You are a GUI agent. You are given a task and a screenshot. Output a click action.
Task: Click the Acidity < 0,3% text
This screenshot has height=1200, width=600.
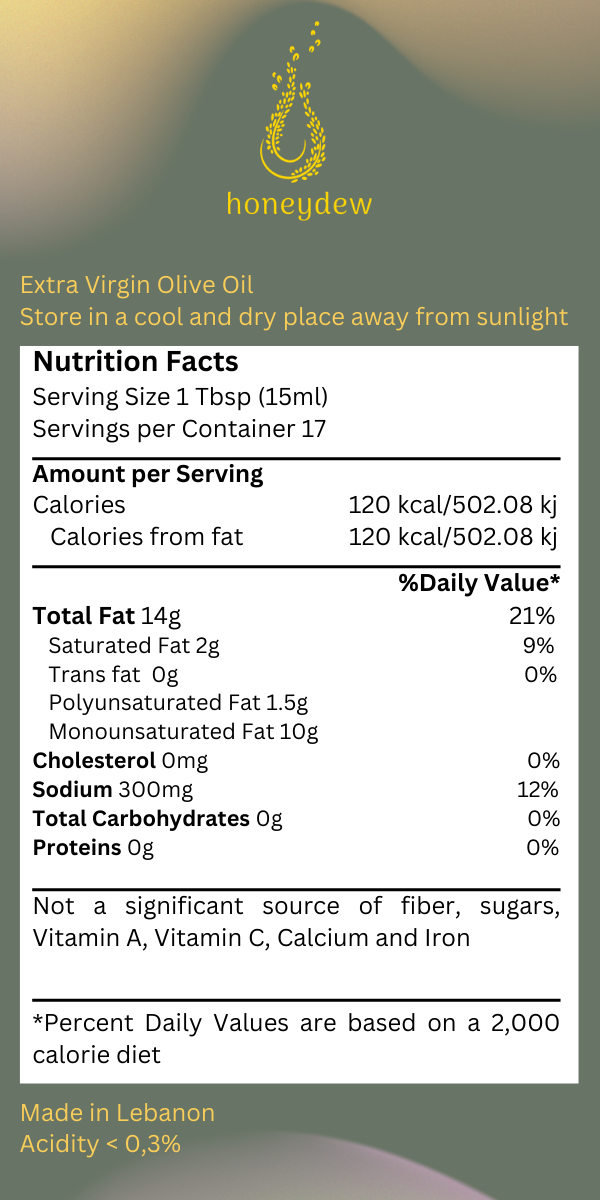click(100, 1144)
